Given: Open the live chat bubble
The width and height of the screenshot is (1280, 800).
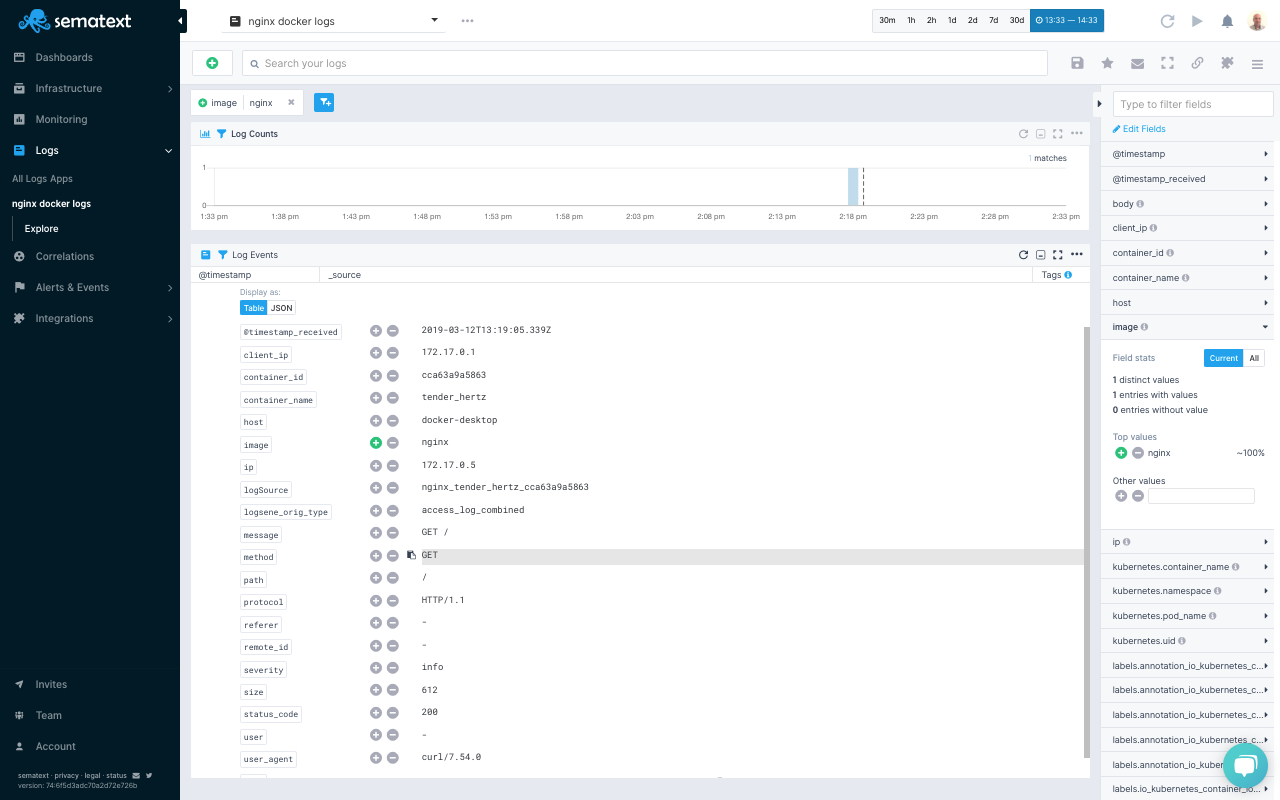Looking at the screenshot, I should pos(1245,766).
